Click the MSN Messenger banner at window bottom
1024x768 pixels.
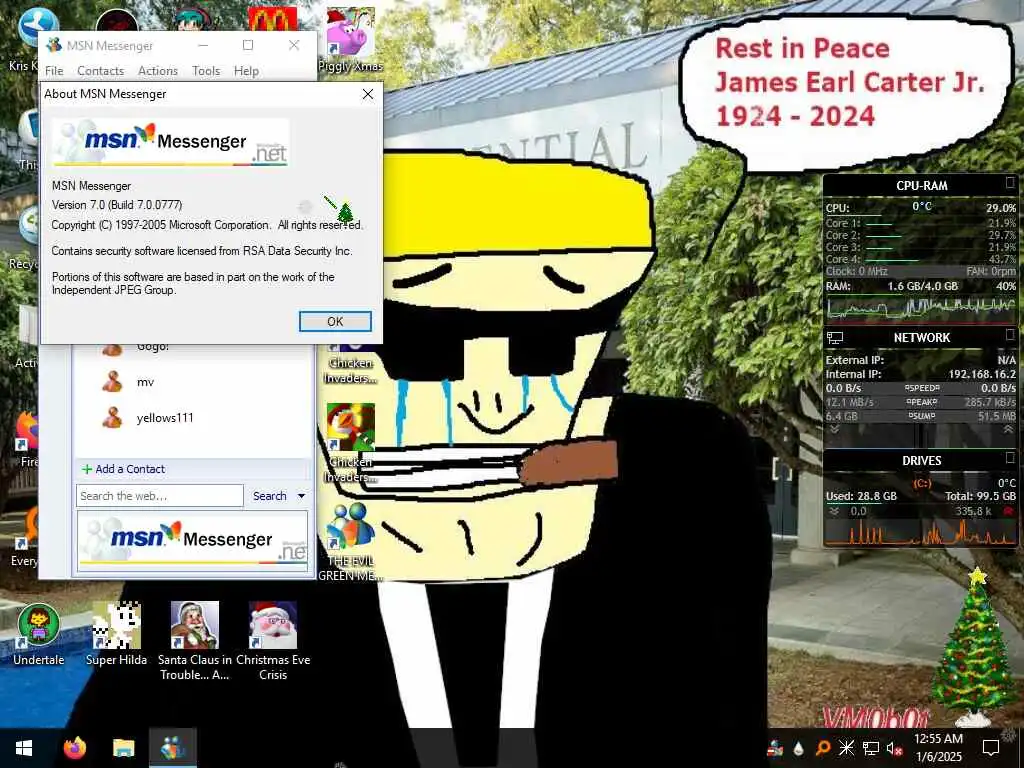point(193,541)
